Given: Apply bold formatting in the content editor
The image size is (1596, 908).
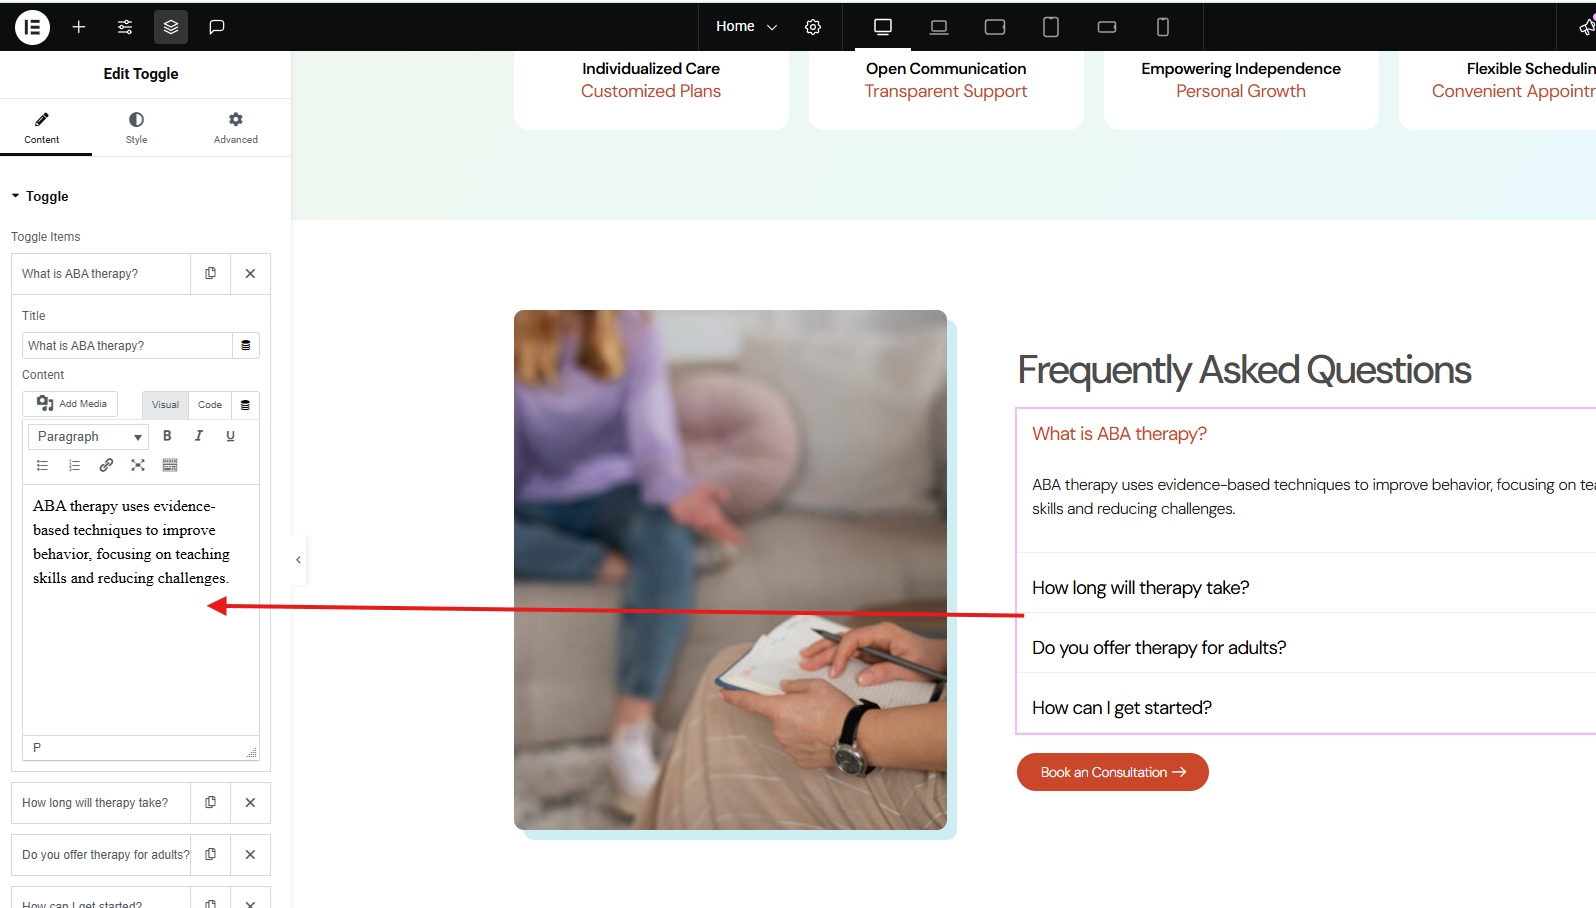Looking at the screenshot, I should click(x=167, y=436).
